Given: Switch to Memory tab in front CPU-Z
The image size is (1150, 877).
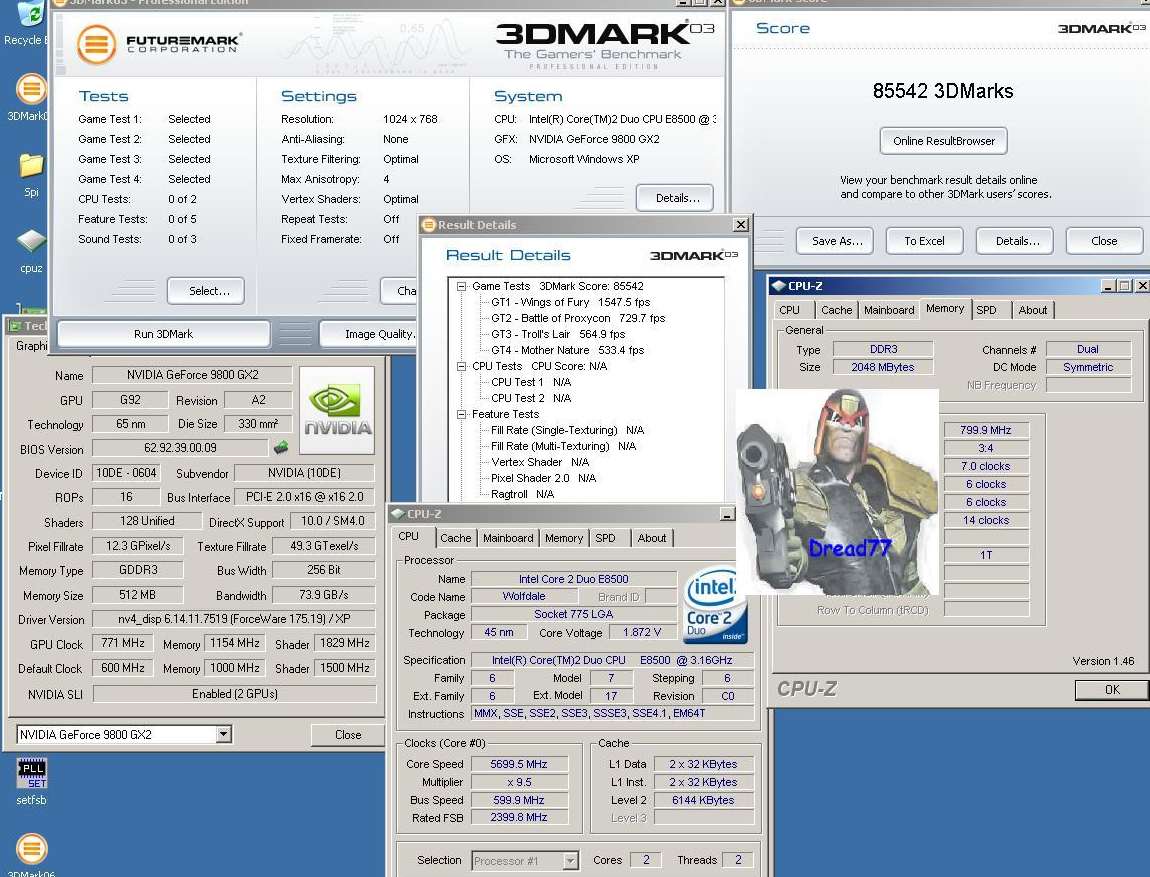Looking at the screenshot, I should point(564,538).
